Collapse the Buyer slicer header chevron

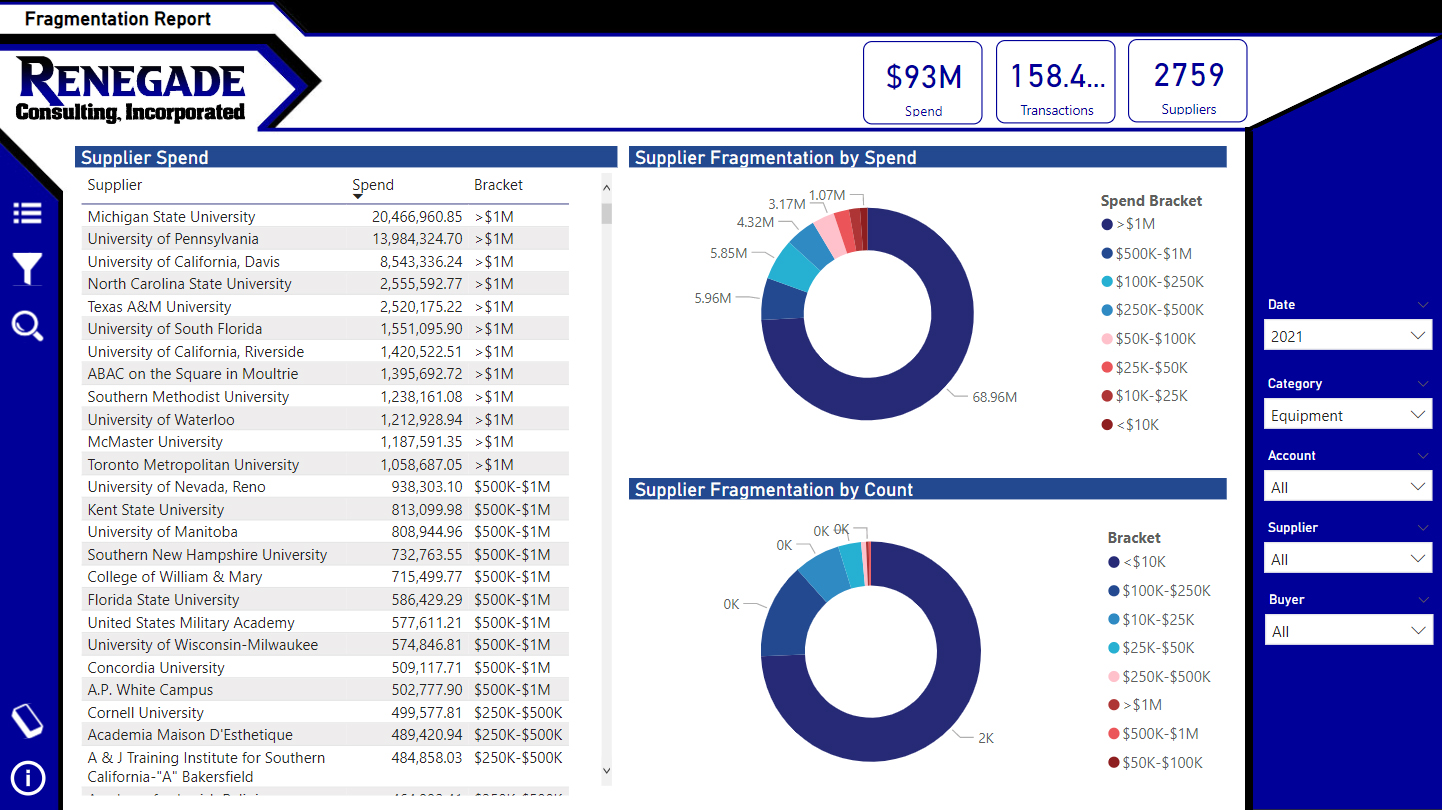pos(1423,599)
